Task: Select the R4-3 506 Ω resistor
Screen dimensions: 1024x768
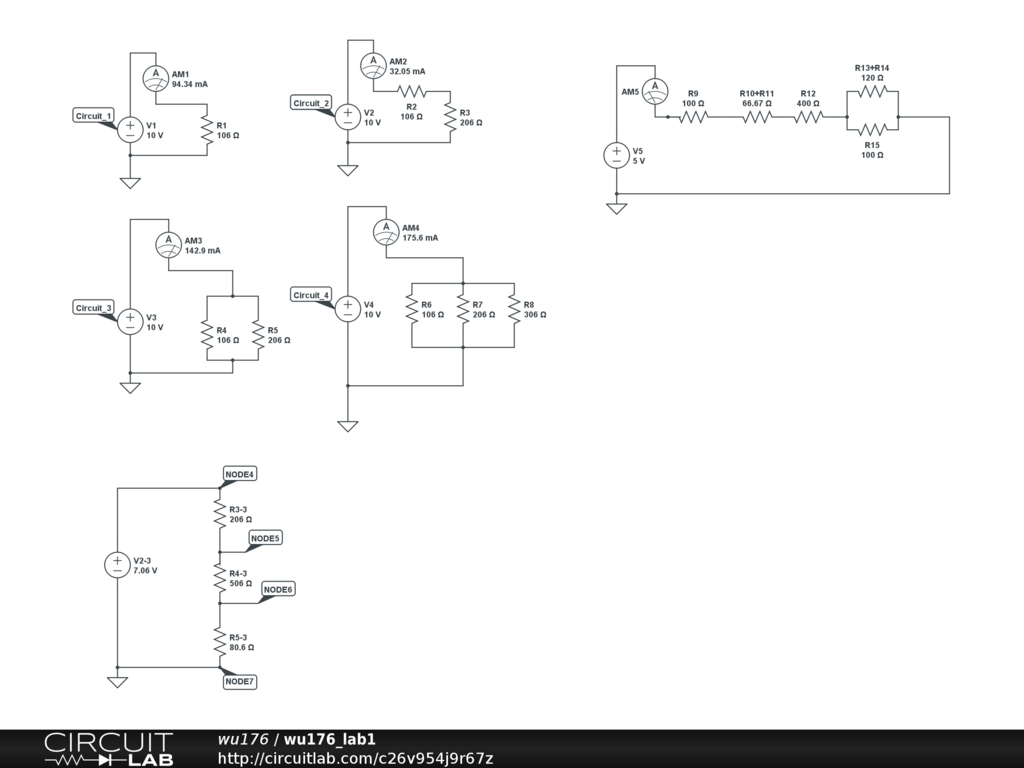Action: (219, 578)
